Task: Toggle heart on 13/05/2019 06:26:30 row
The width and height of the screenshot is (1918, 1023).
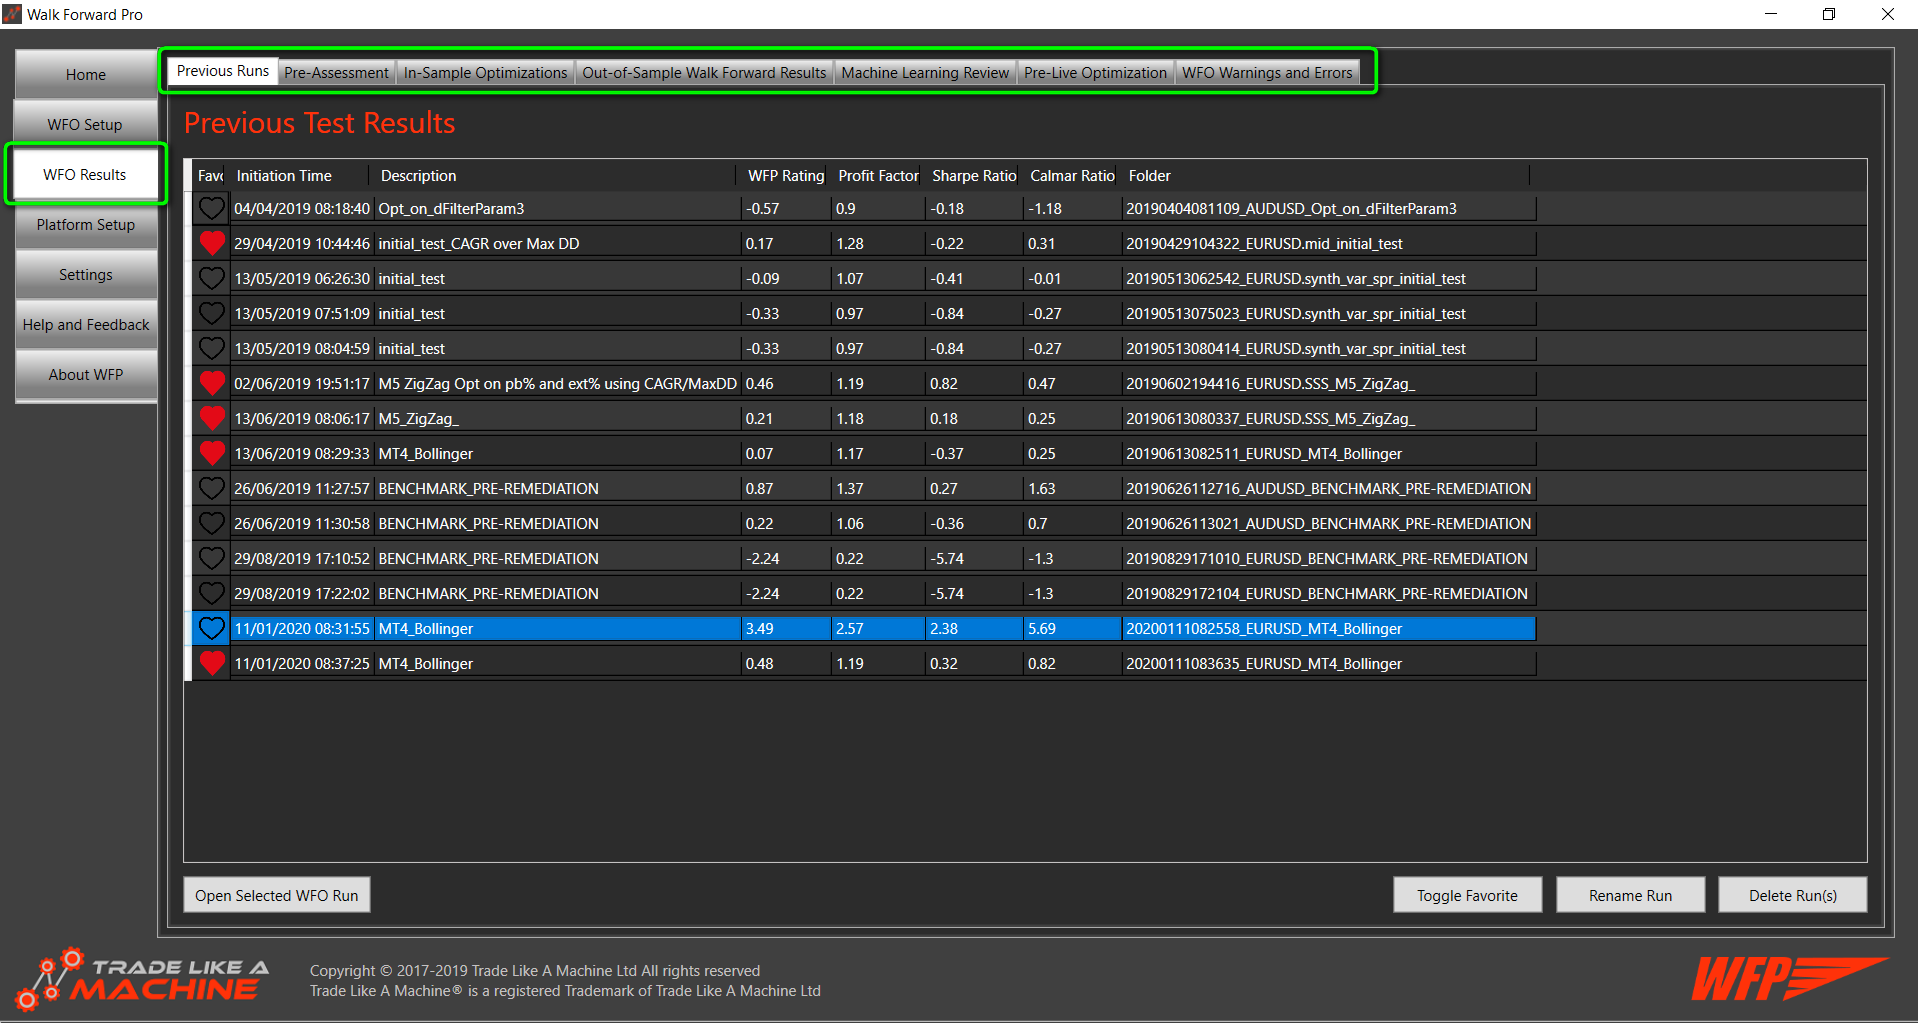Action: tap(211, 279)
